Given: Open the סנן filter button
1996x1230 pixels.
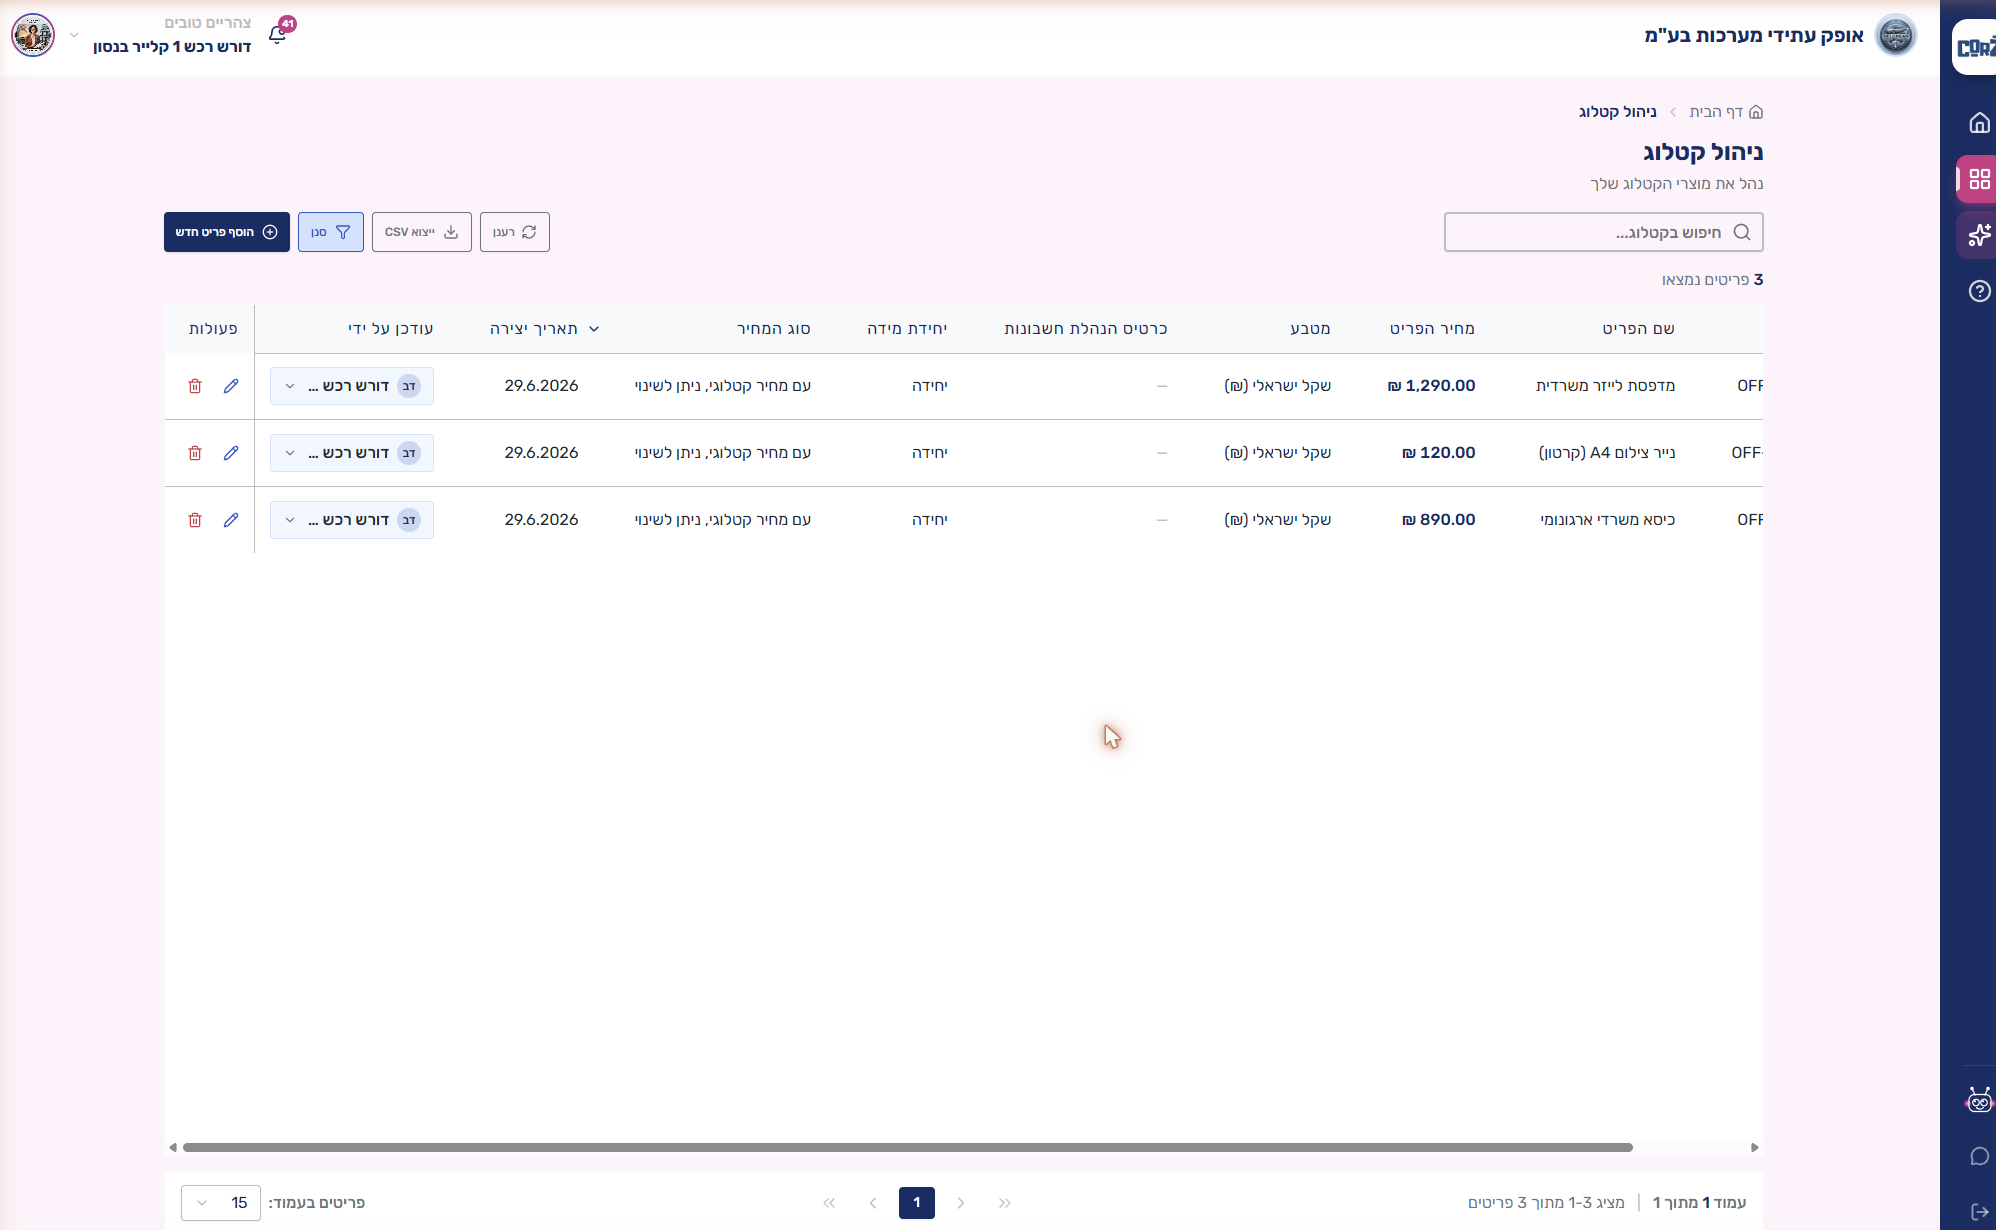Looking at the screenshot, I should (x=331, y=232).
